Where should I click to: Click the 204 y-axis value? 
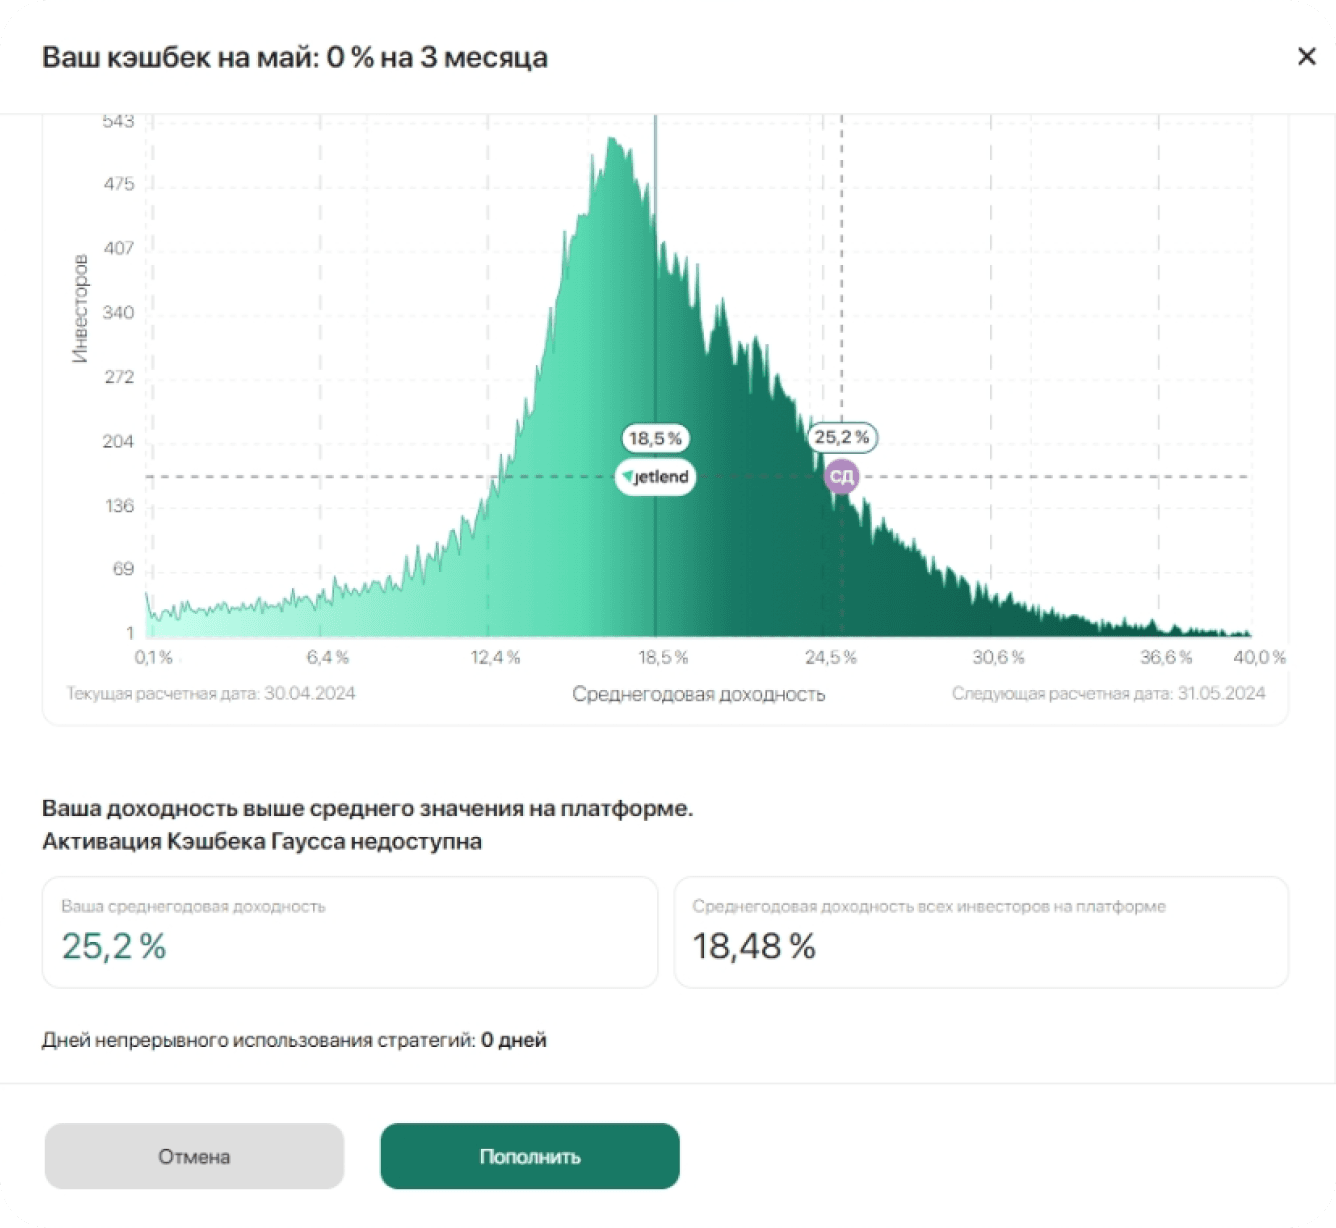(x=118, y=441)
